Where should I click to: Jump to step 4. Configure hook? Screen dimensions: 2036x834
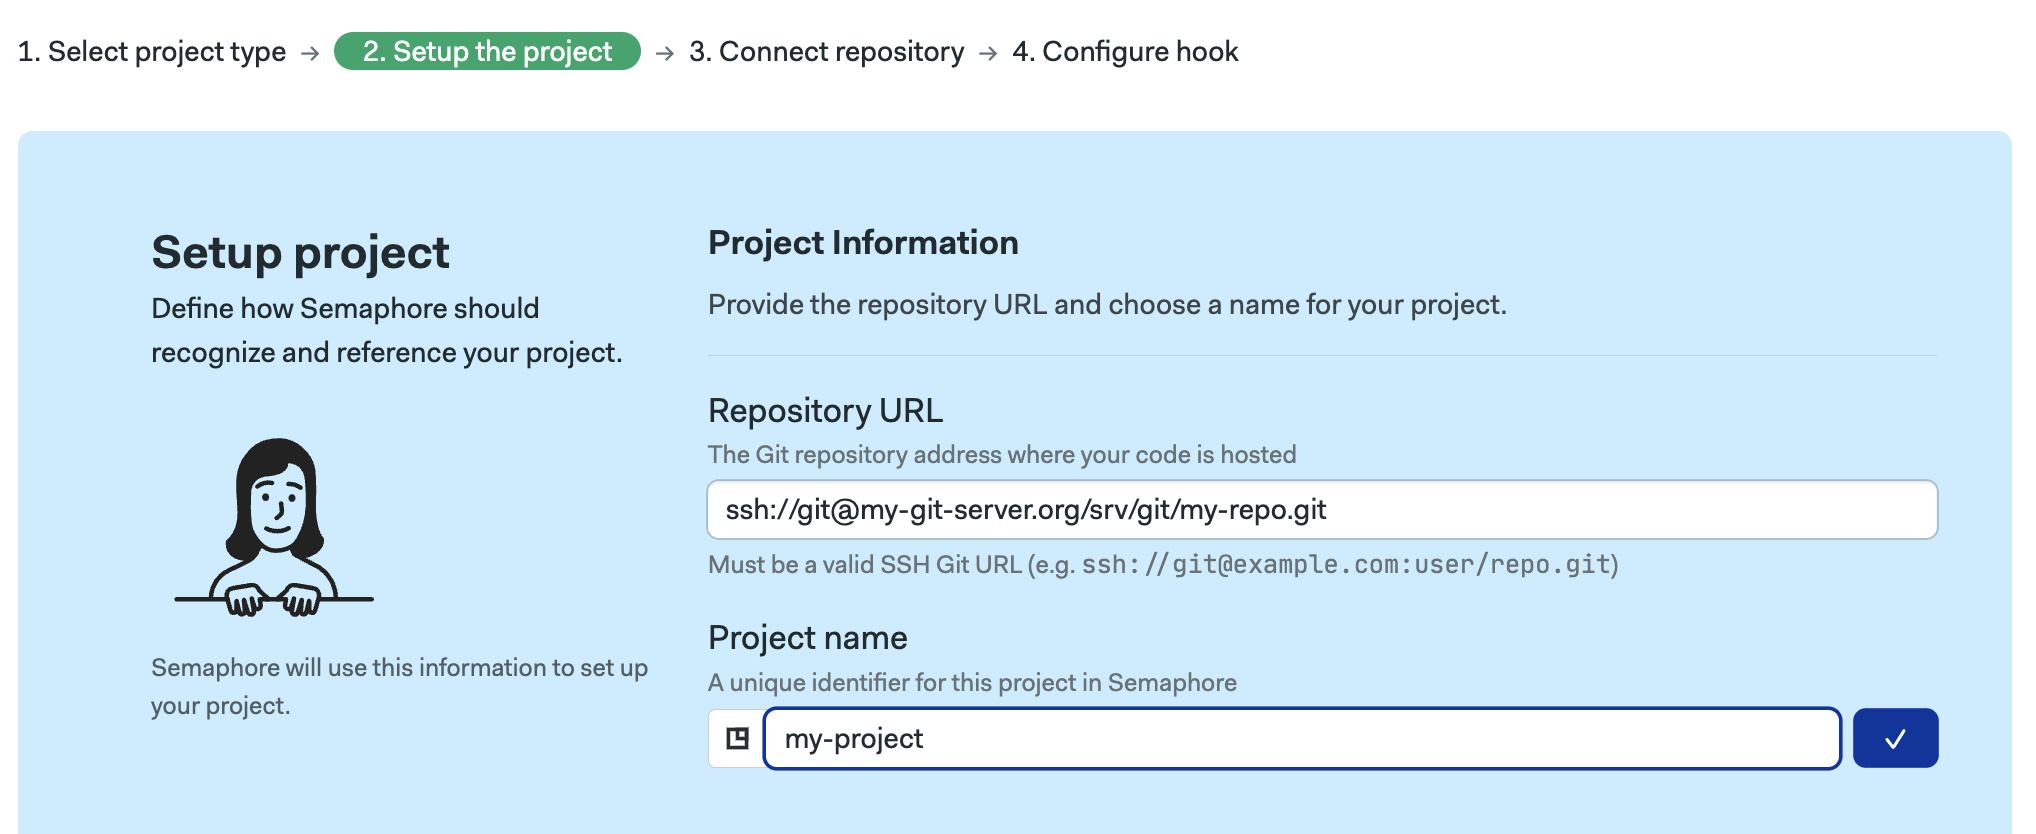click(x=1125, y=51)
